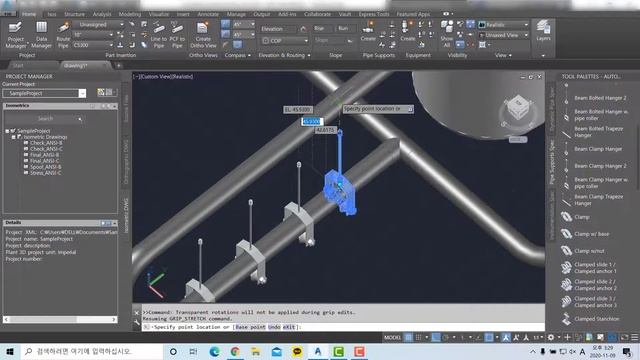The width and height of the screenshot is (640, 360).
Task: Toggle the first compass button in ribbon
Action: pos(225,24)
